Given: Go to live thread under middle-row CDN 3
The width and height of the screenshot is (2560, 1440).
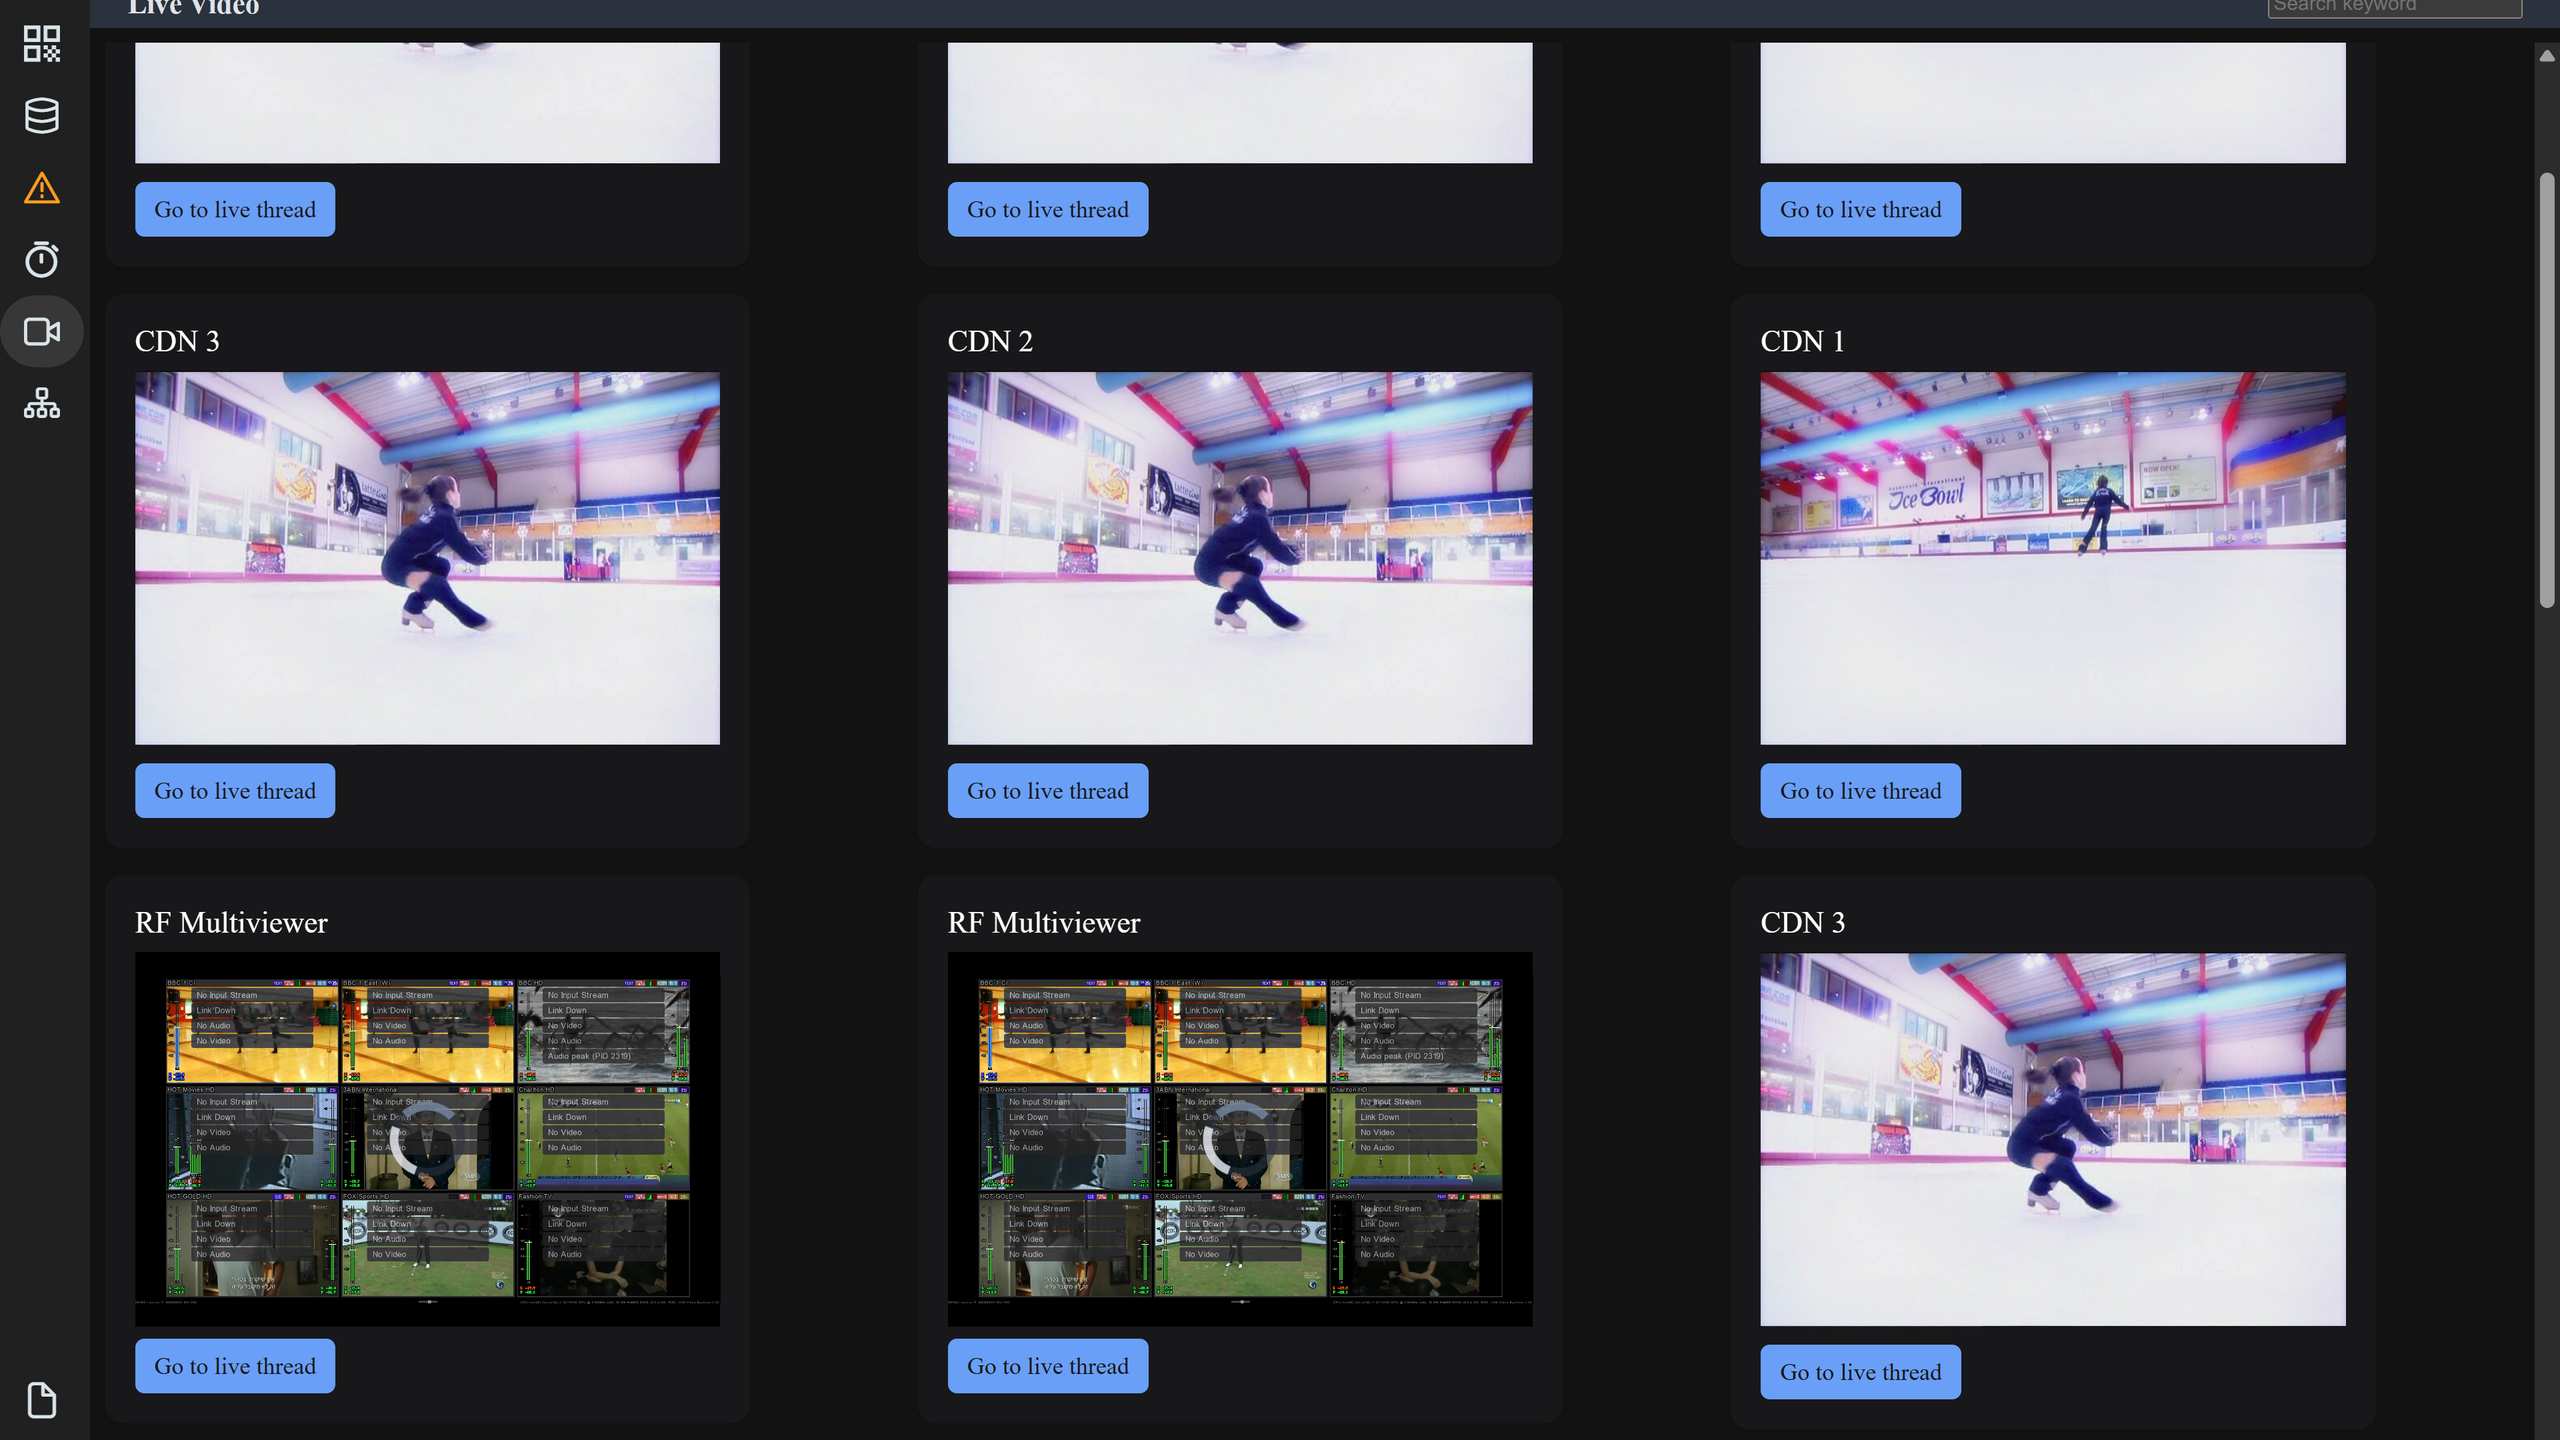Looking at the screenshot, I should coord(235,790).
